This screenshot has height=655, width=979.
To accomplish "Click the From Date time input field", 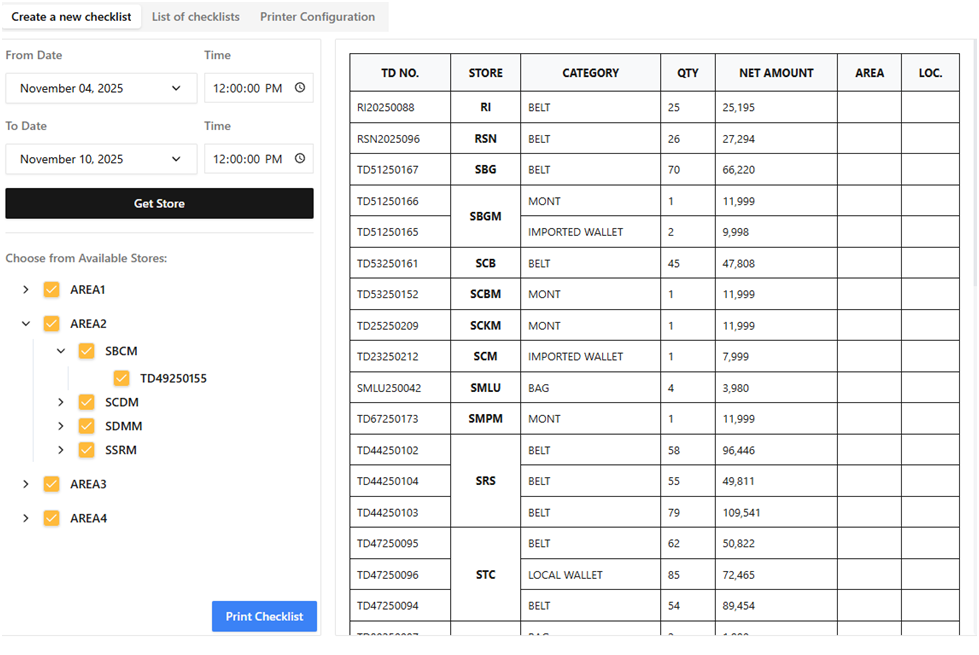I will click(248, 88).
